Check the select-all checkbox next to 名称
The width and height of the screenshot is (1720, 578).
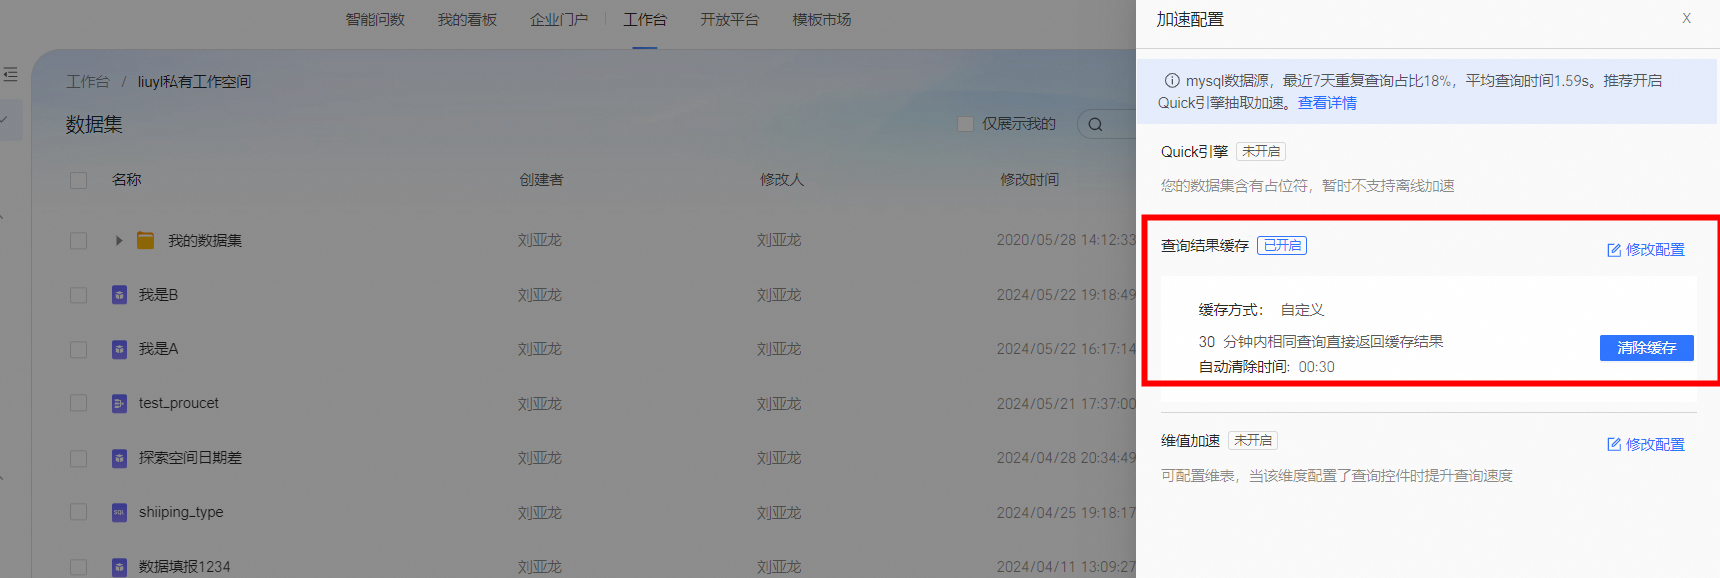click(78, 181)
